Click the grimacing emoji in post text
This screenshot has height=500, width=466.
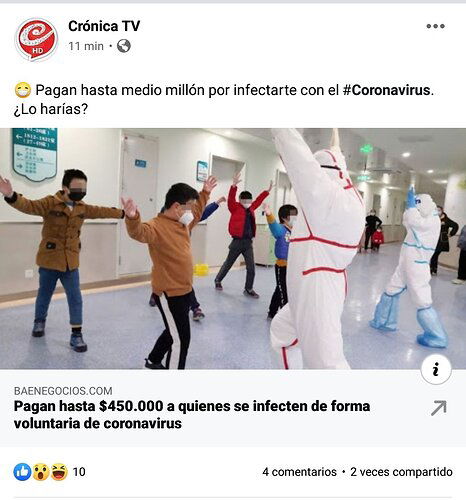point(23,90)
